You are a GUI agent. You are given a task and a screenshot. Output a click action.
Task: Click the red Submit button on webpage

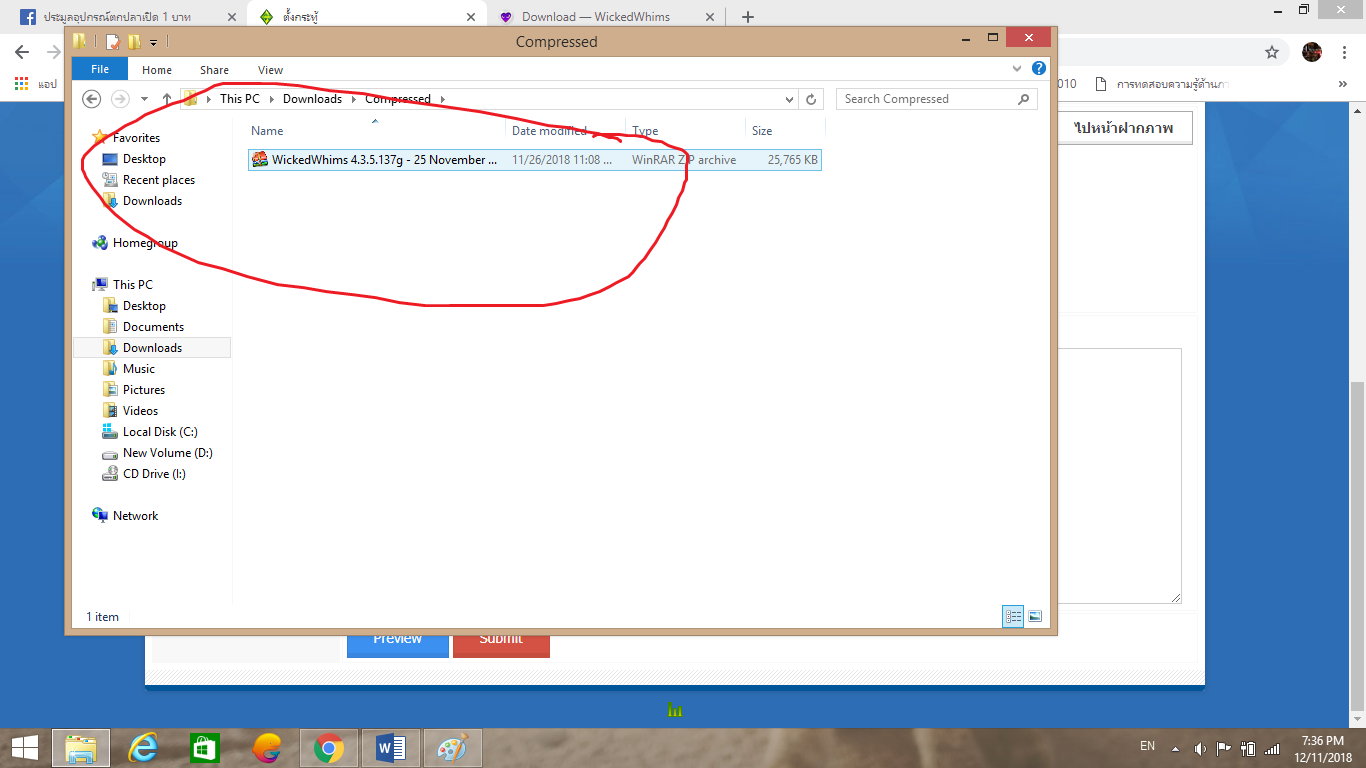coord(501,642)
